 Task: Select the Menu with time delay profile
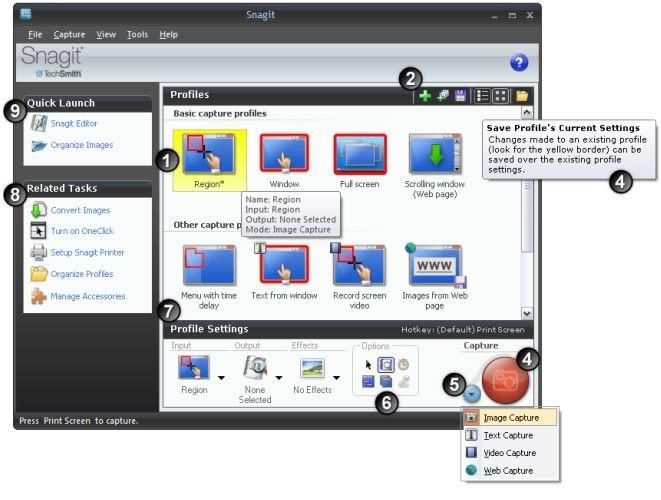coord(209,277)
